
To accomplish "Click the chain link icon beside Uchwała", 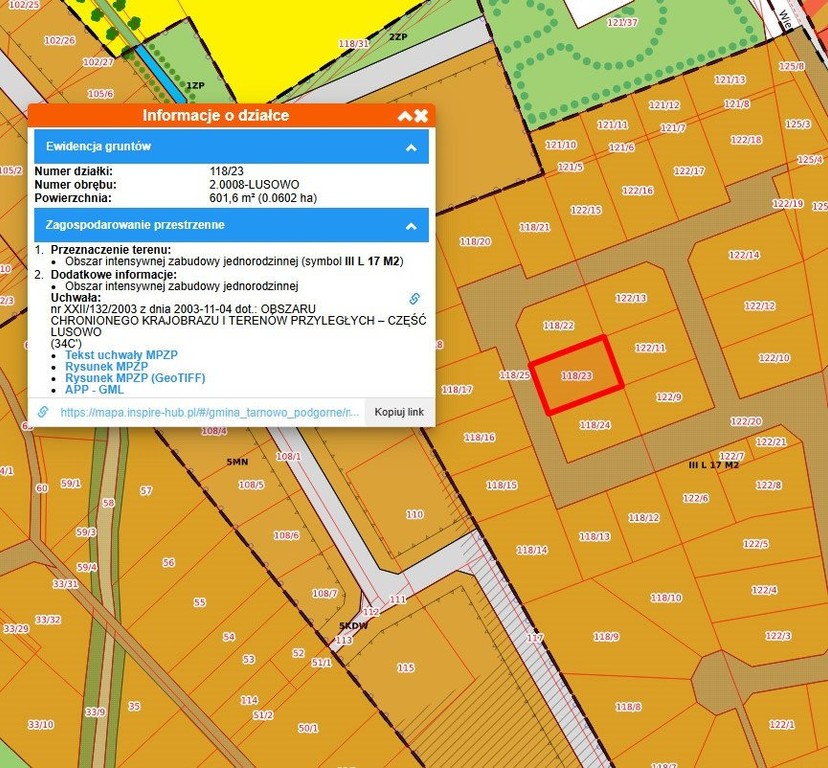I will tap(415, 298).
